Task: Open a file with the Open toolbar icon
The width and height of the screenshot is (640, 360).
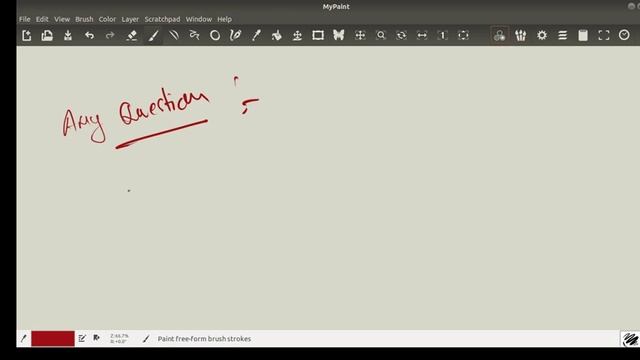Action: click(47, 36)
